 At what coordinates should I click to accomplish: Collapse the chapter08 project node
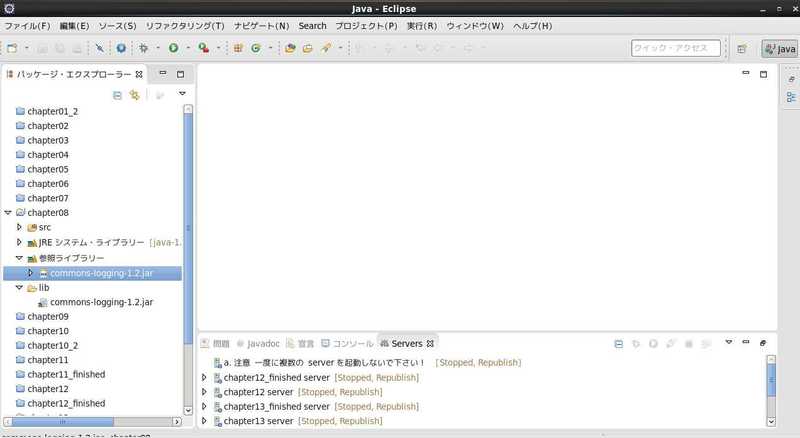[8, 212]
